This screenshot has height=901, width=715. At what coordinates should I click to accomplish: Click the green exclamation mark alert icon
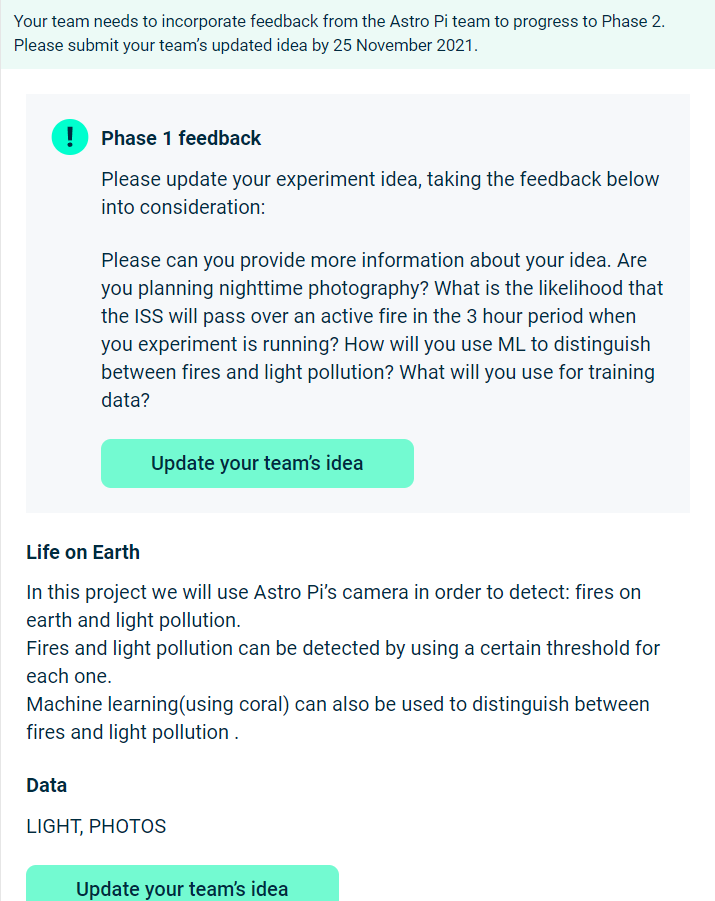70,137
